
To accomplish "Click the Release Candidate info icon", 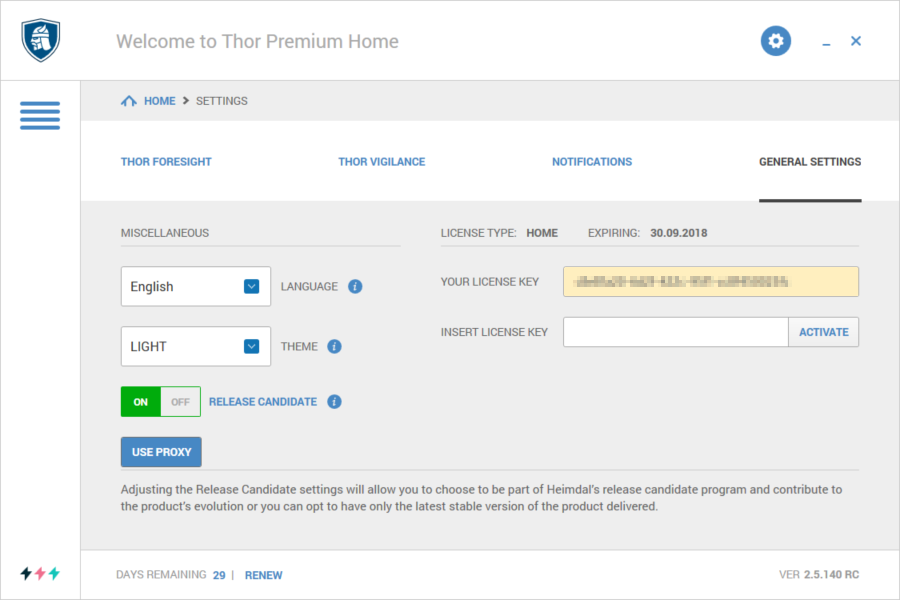I will click(335, 402).
